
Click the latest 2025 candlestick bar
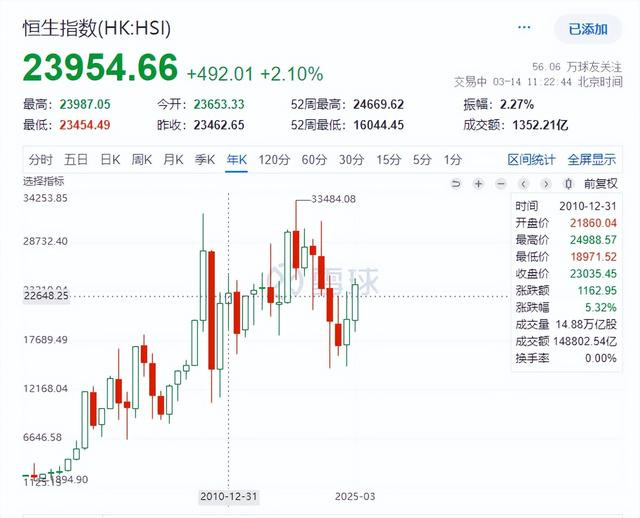coord(355,302)
